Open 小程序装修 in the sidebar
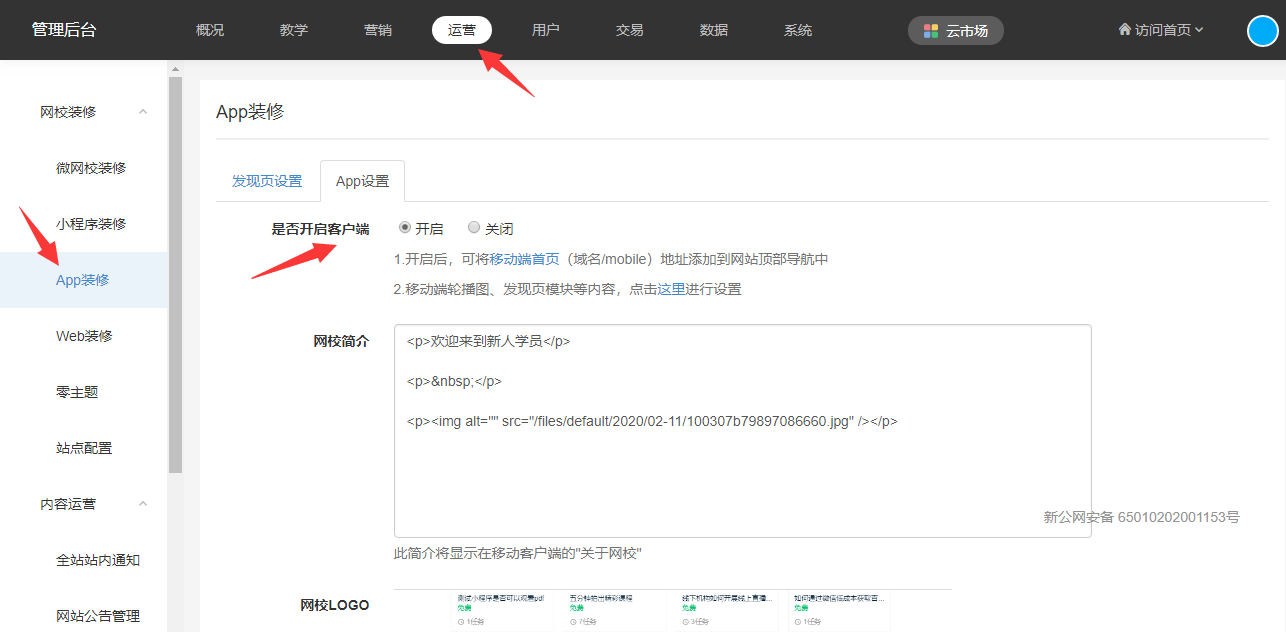The image size is (1286, 632). (x=91, y=224)
